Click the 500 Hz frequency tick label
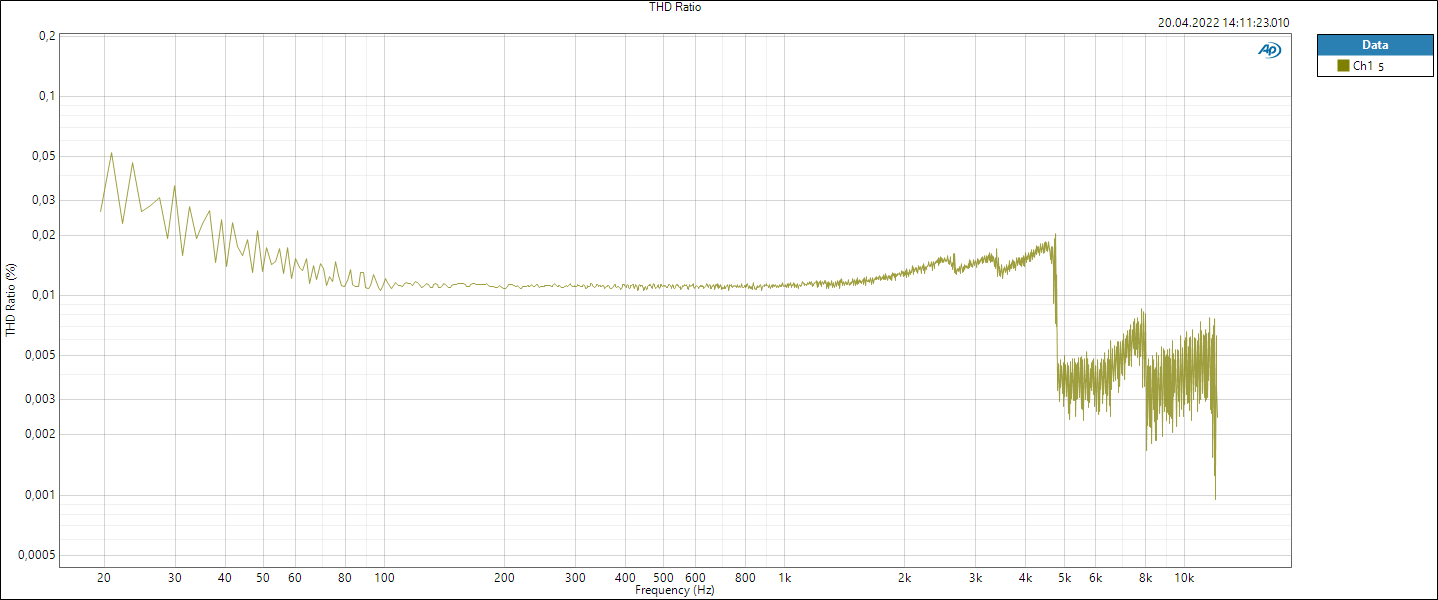Screen dimensions: 1438x600 click(x=664, y=578)
